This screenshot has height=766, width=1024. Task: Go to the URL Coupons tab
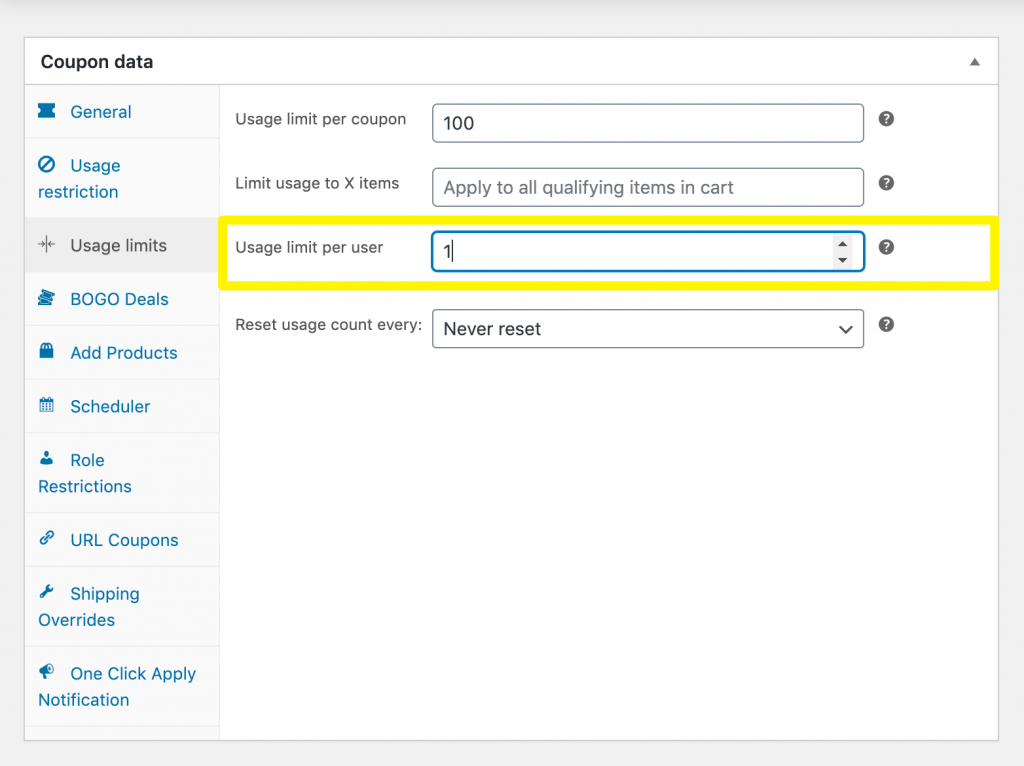[x=121, y=540]
